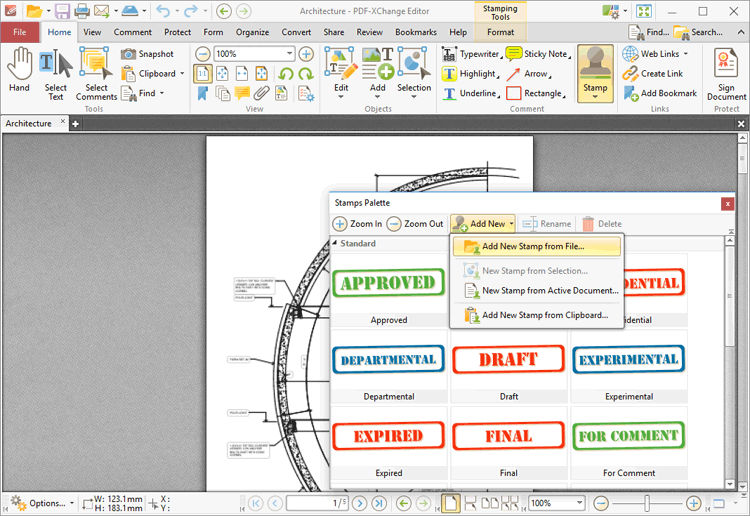Activate the Highlight tool
This screenshot has height=516, width=750.
(x=470, y=74)
